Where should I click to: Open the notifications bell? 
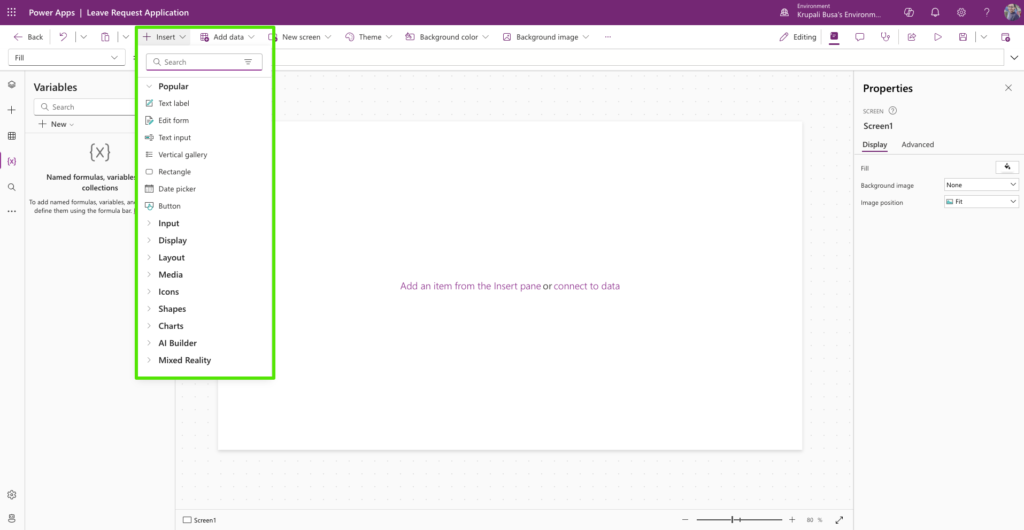(x=935, y=12)
